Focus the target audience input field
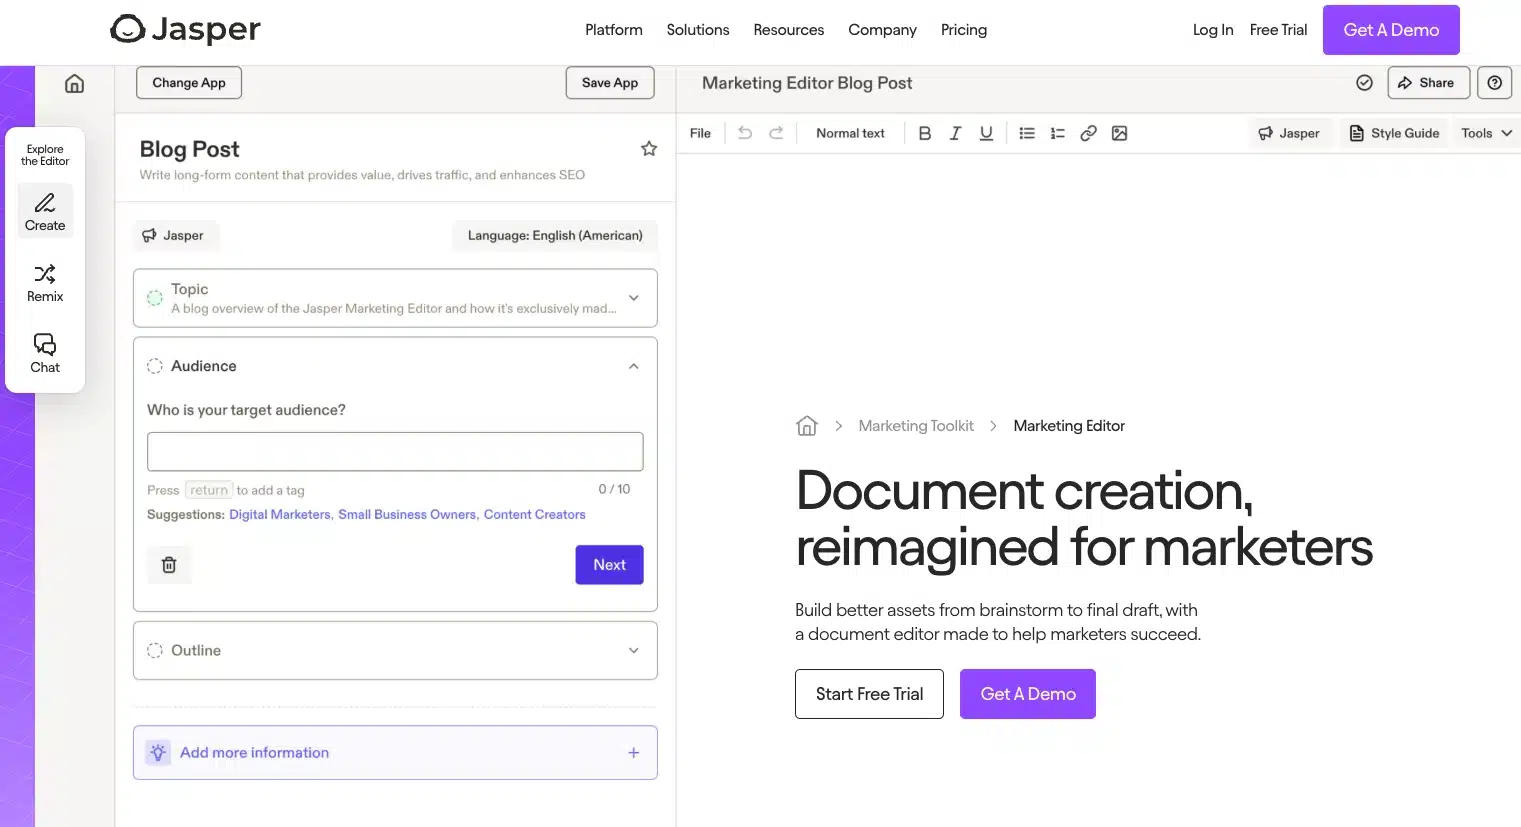This screenshot has width=1521, height=827. [x=395, y=452]
